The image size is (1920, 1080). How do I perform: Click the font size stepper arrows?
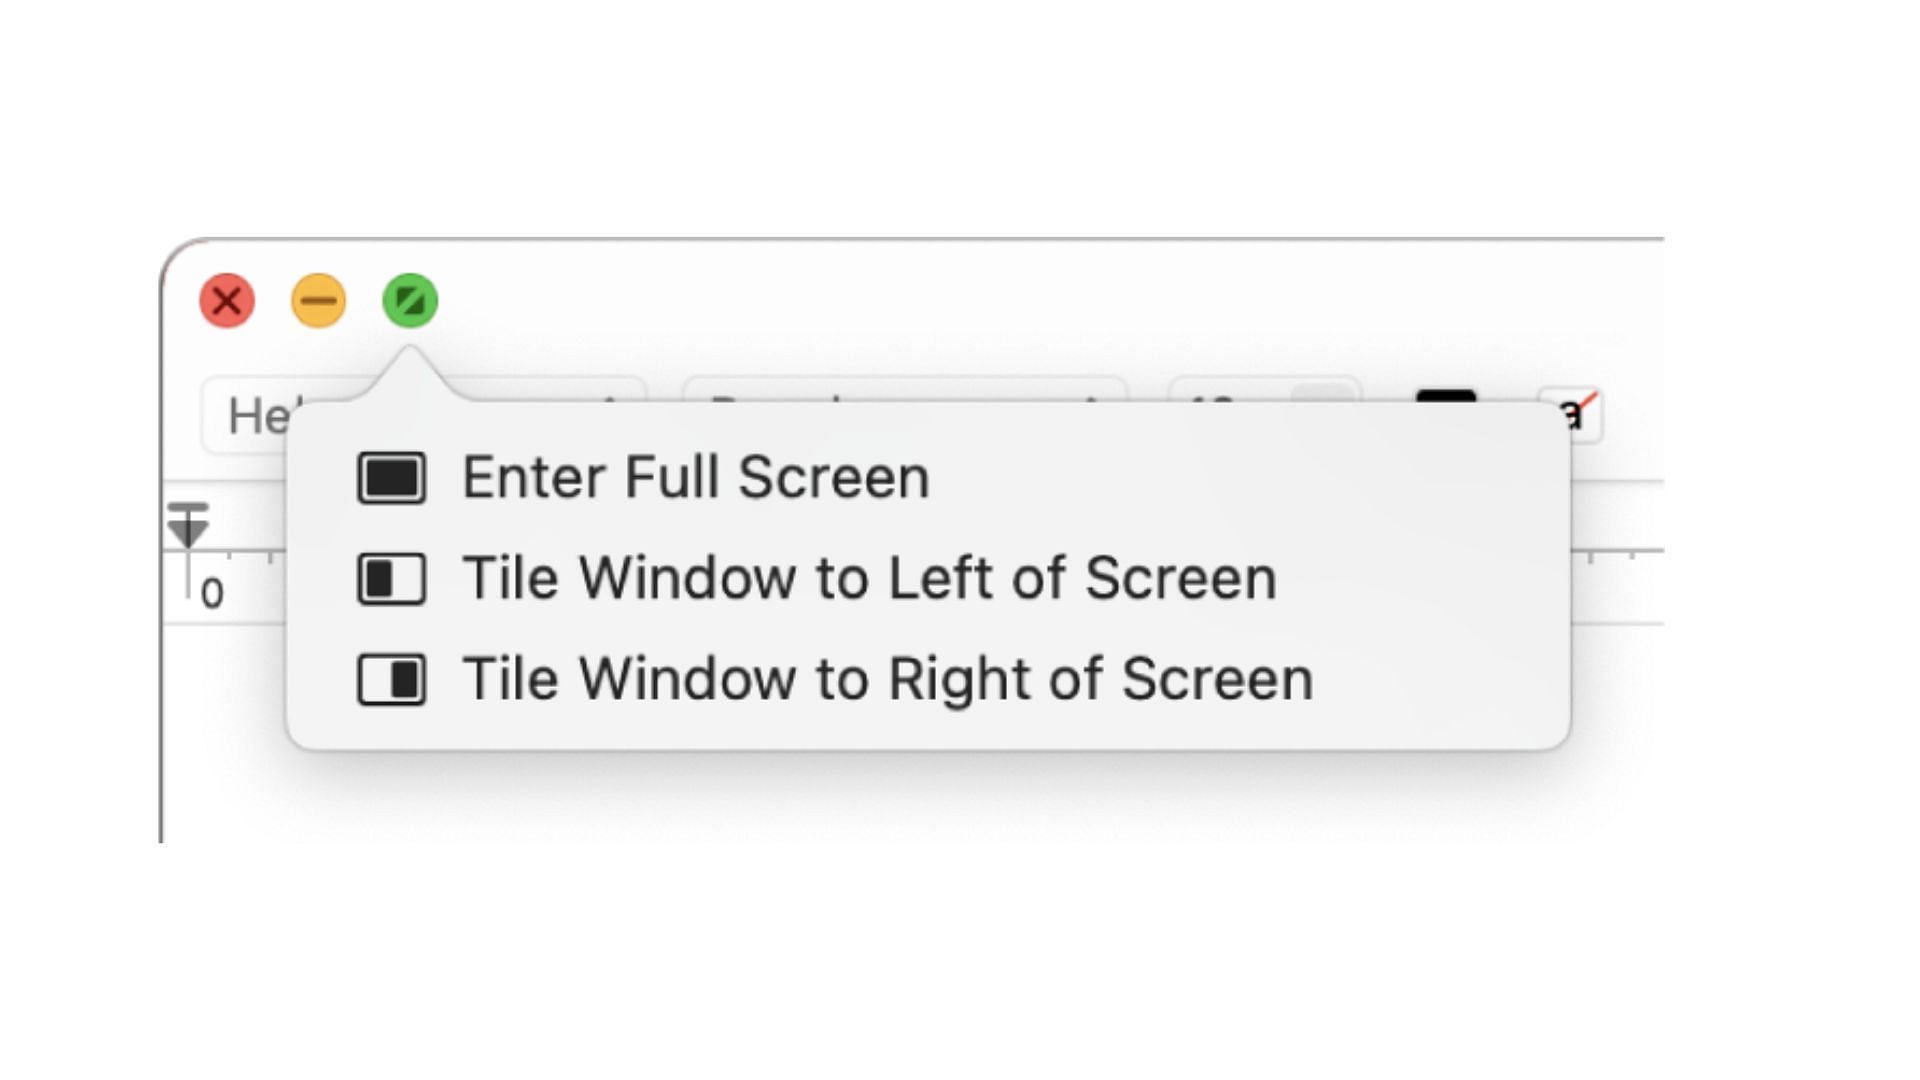tap(1324, 391)
